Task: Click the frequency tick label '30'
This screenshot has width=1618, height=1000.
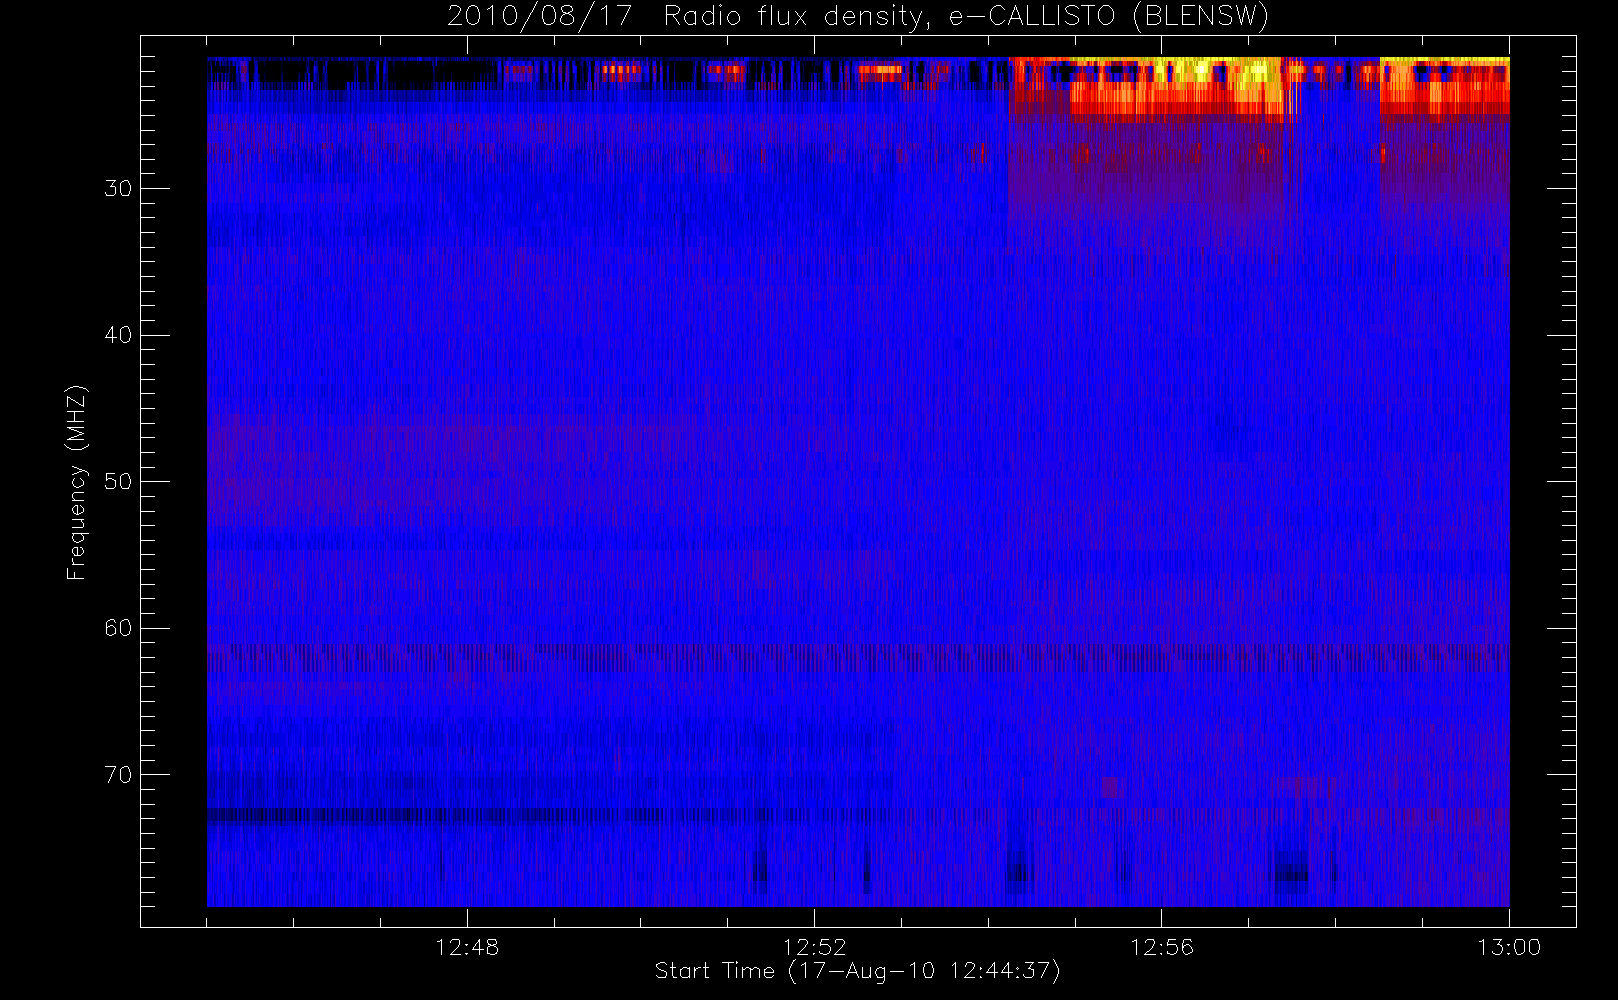Action: [118, 189]
